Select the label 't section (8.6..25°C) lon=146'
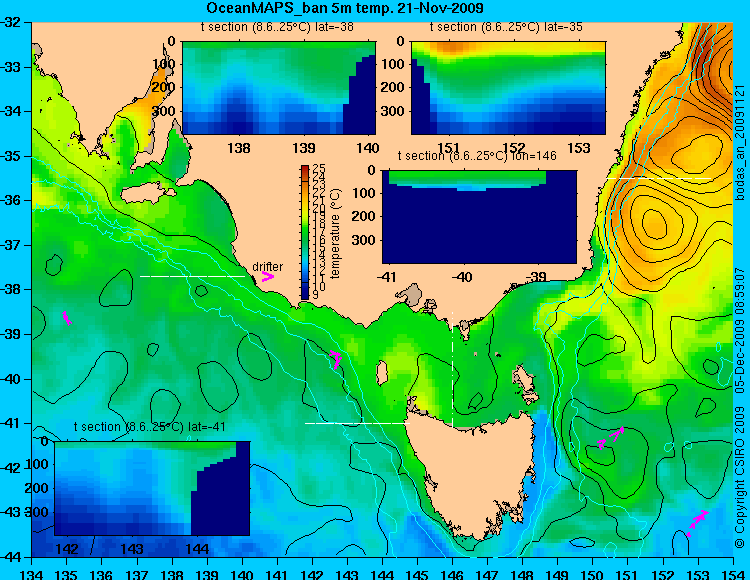Image resolution: width=750 pixels, height=580 pixels. (x=477, y=156)
